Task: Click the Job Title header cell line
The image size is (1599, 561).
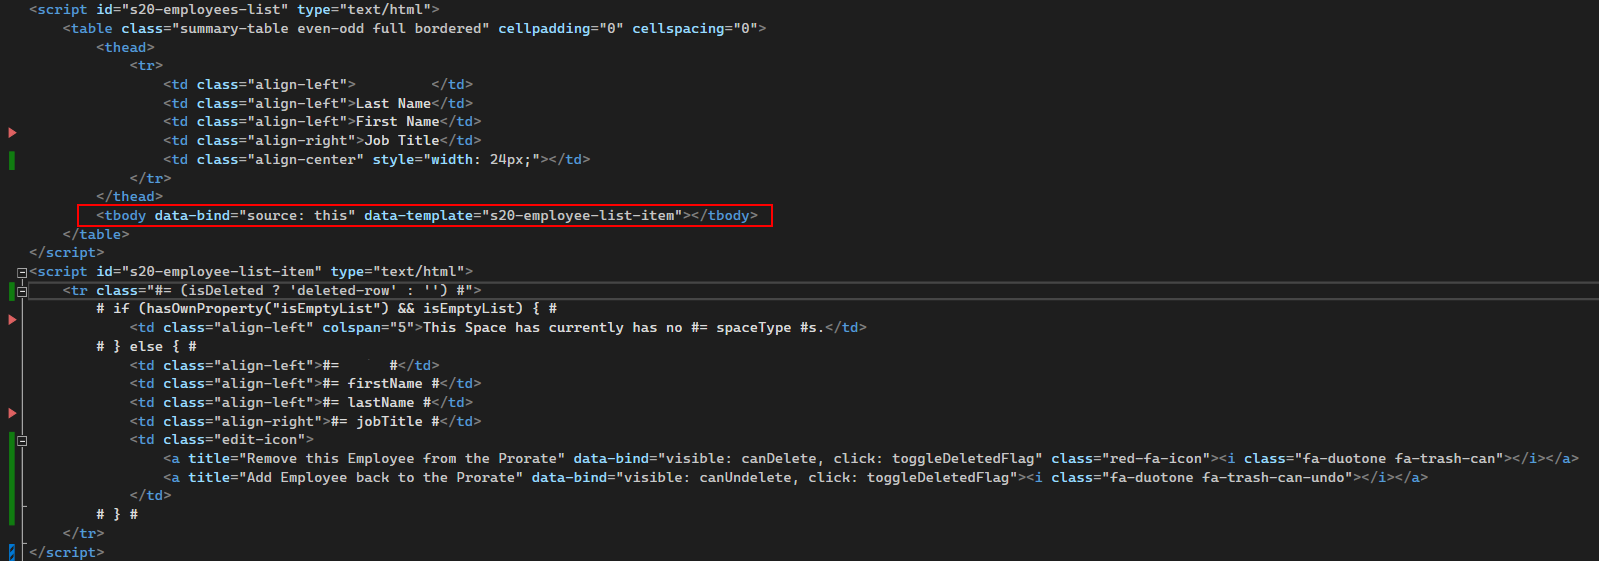Action: [x=322, y=141]
